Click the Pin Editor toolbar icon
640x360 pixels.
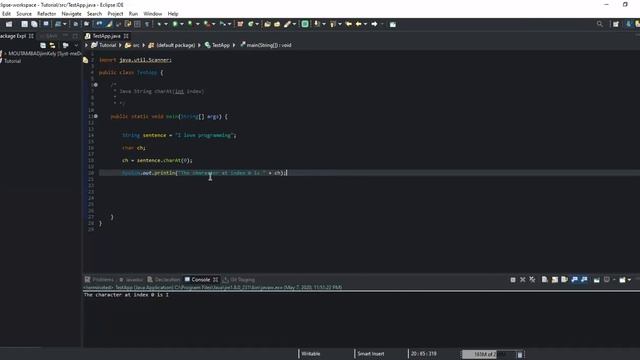(x=393, y=24)
